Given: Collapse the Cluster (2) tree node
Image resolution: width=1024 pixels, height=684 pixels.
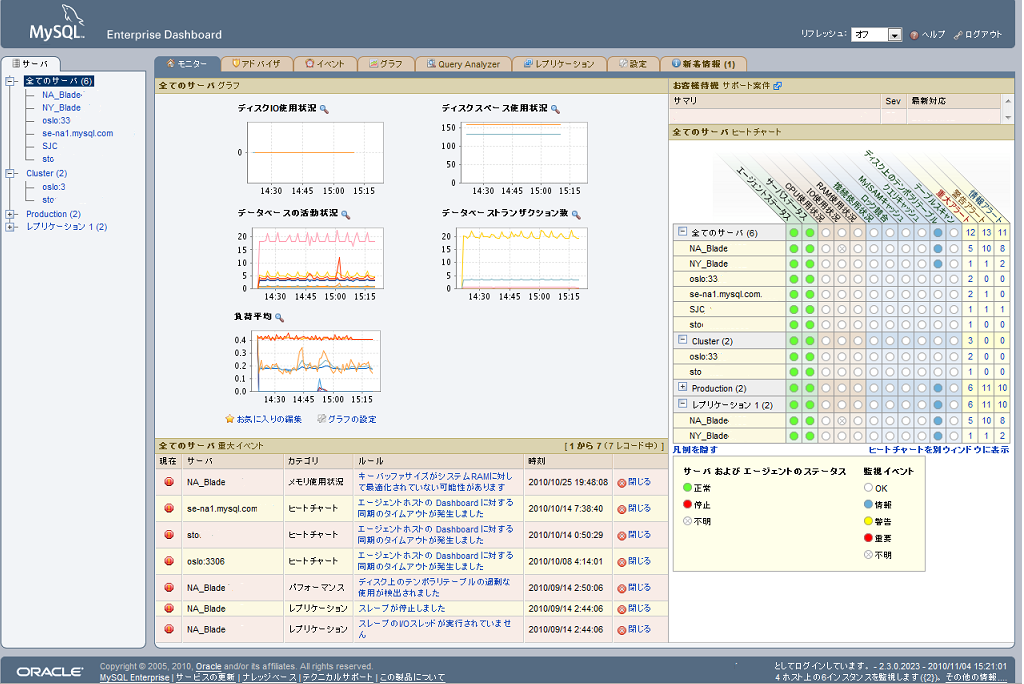Looking at the screenshot, I should tap(10, 173).
